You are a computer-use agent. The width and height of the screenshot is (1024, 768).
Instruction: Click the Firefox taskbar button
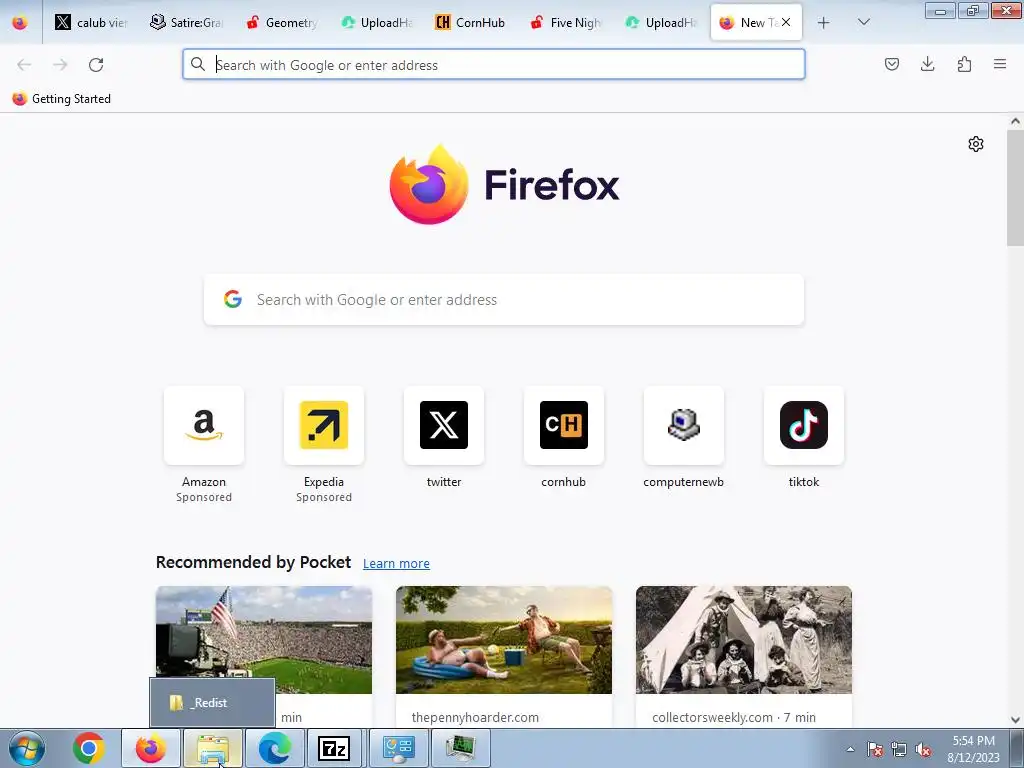[x=151, y=748]
